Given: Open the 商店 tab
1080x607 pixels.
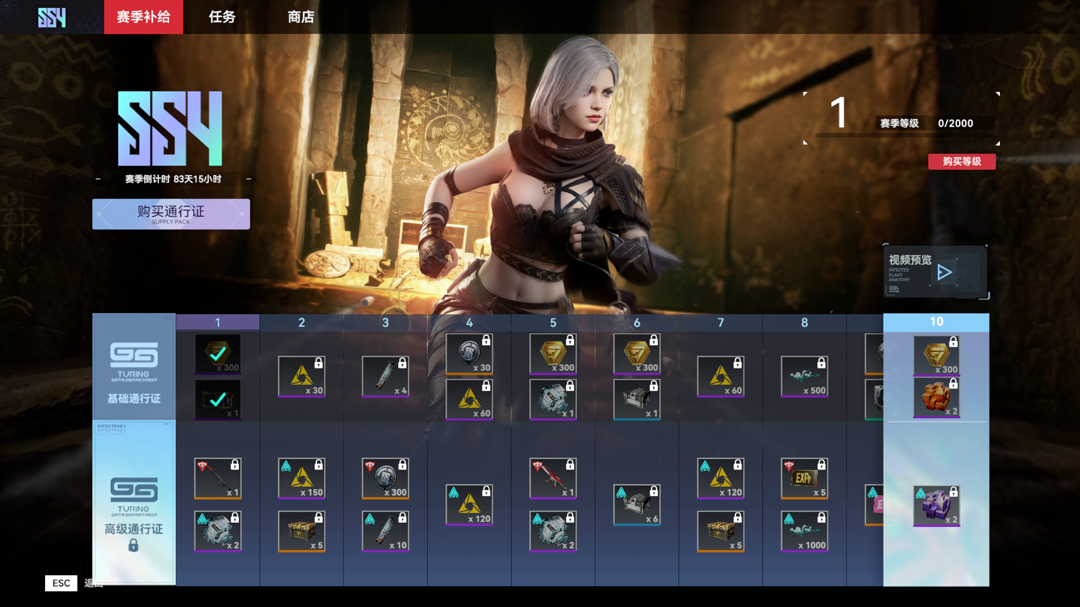Looking at the screenshot, I should tap(301, 17).
